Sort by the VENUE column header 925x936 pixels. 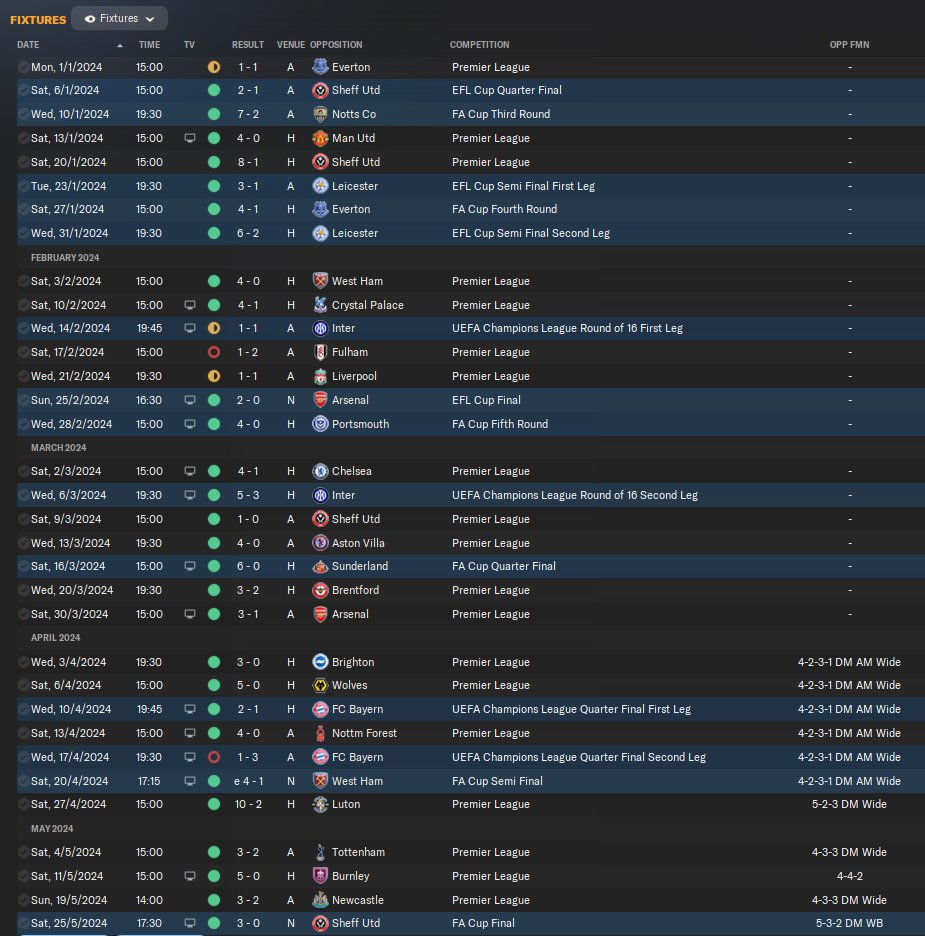tap(291, 45)
